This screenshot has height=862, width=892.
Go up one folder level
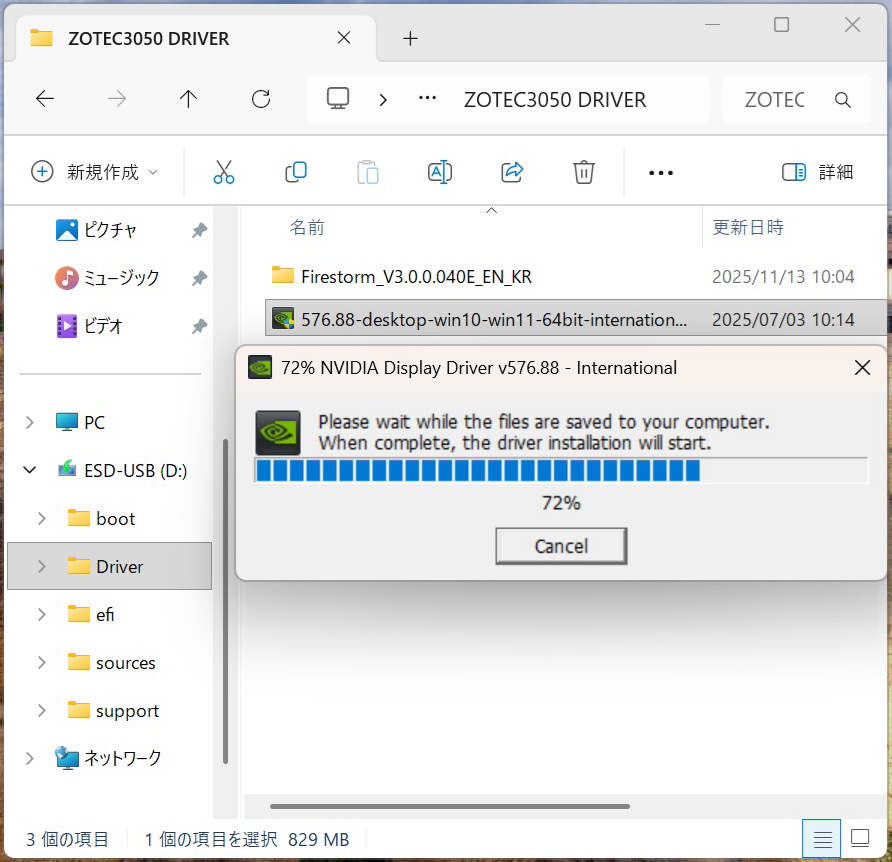(x=188, y=99)
